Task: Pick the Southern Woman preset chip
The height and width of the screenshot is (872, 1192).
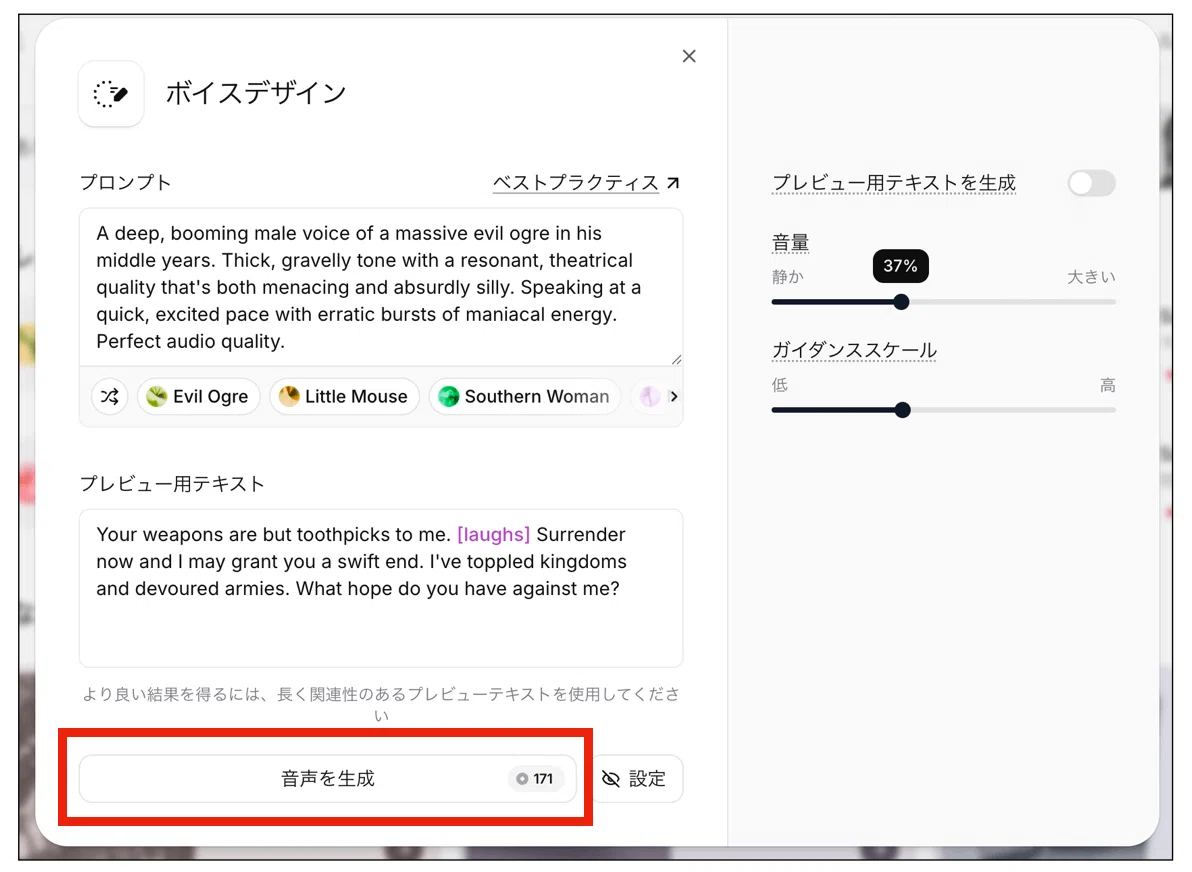Action: click(525, 396)
